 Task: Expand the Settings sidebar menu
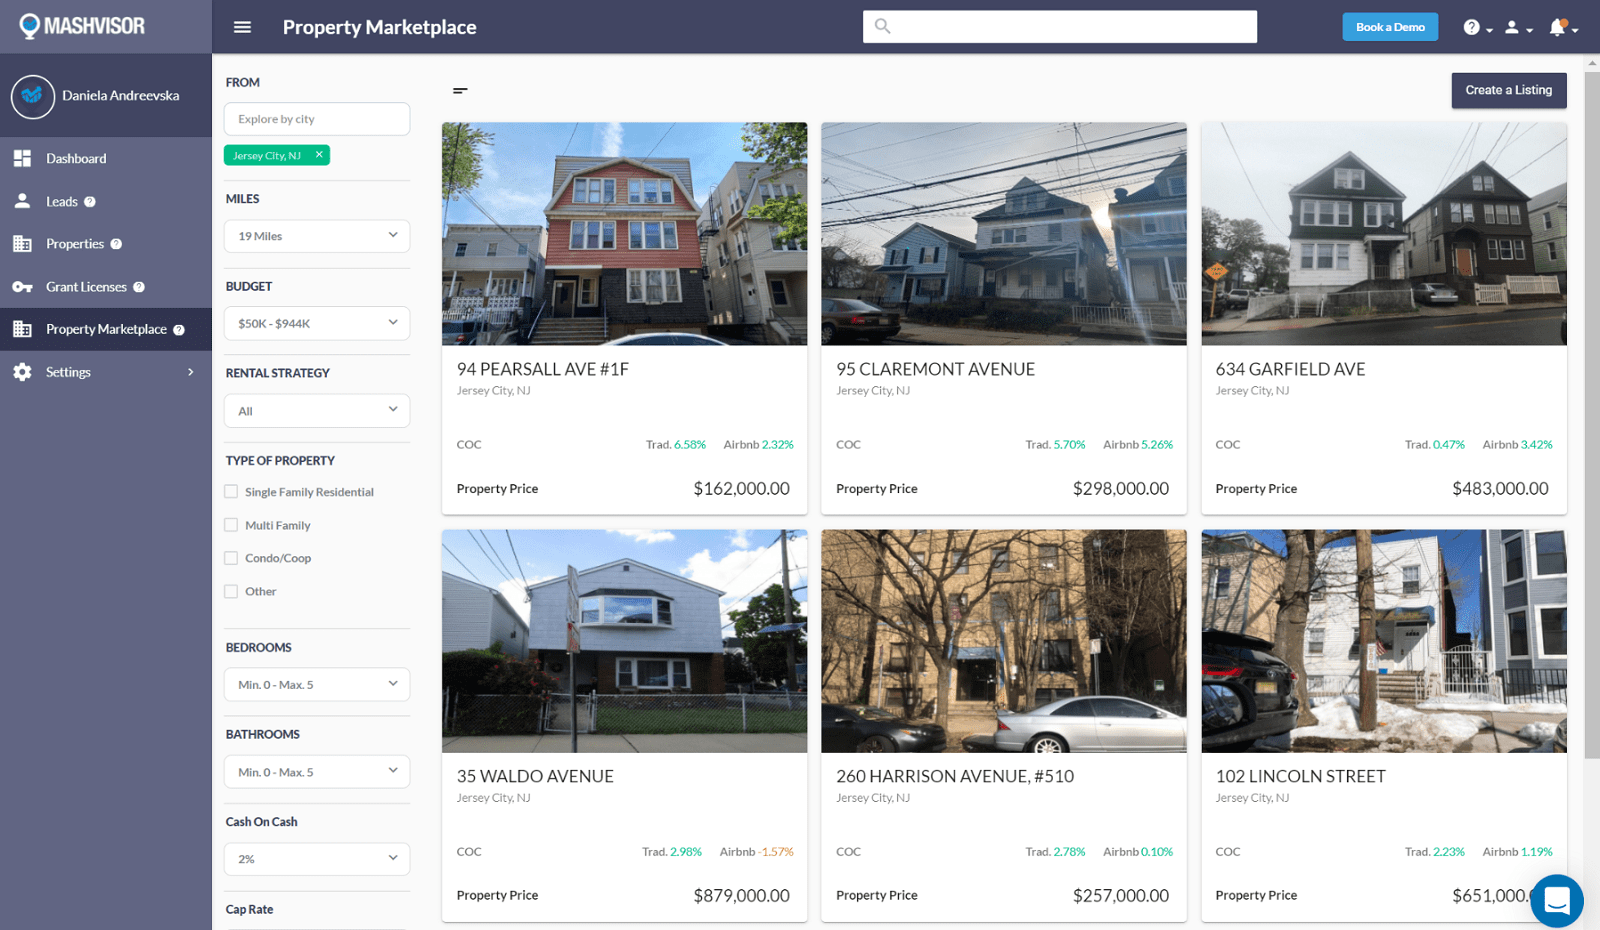68,371
